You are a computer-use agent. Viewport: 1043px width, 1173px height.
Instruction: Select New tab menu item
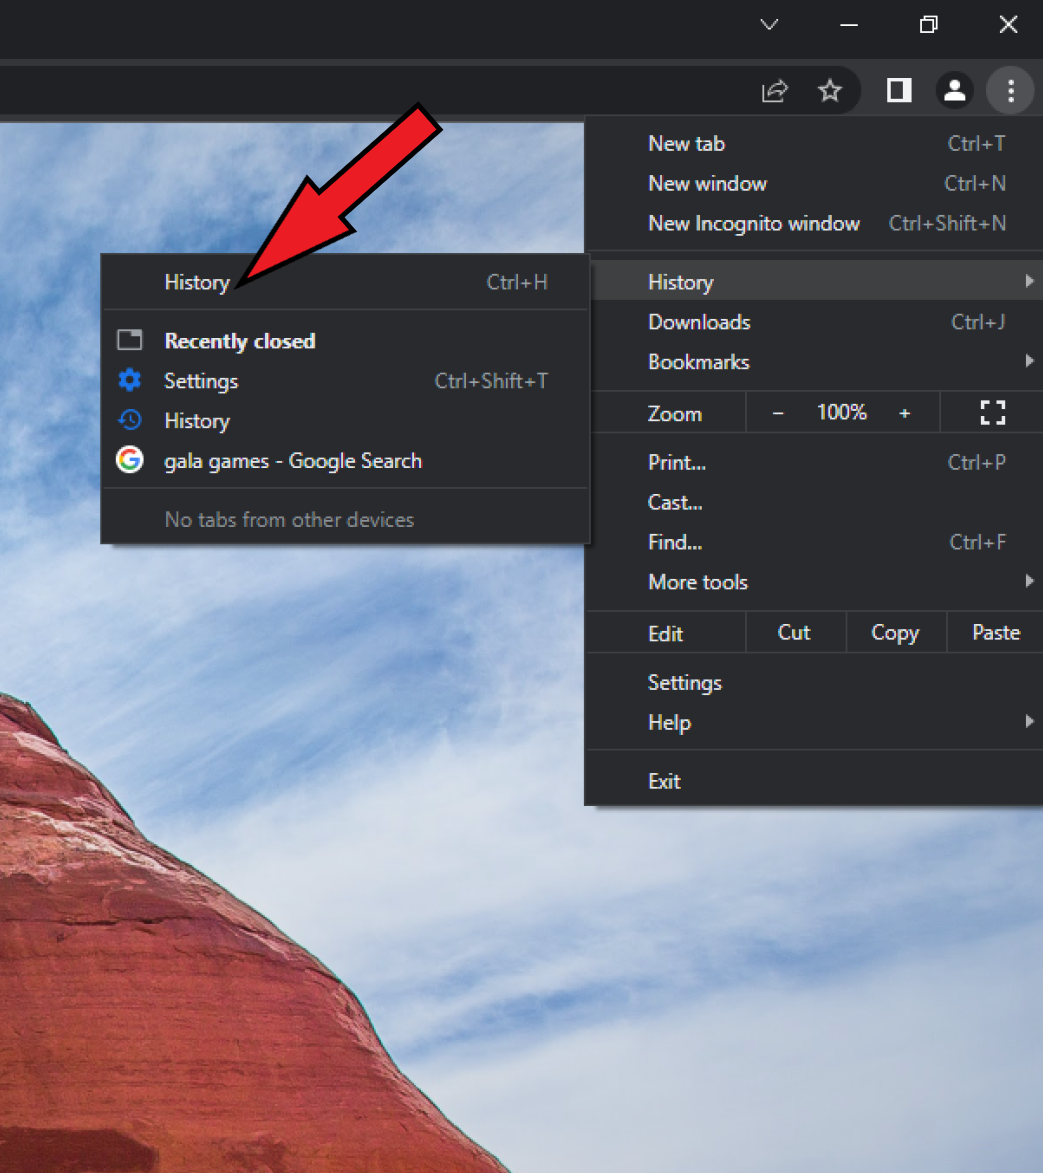[x=814, y=143]
